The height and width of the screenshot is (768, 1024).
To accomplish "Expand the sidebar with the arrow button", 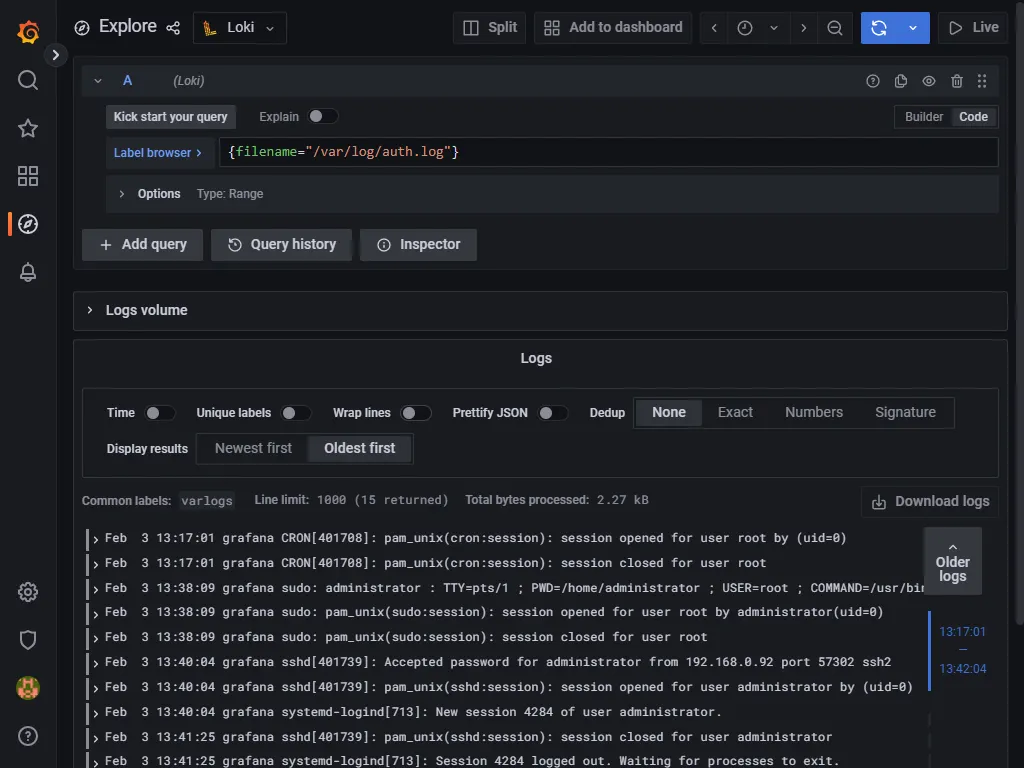I will [56, 55].
